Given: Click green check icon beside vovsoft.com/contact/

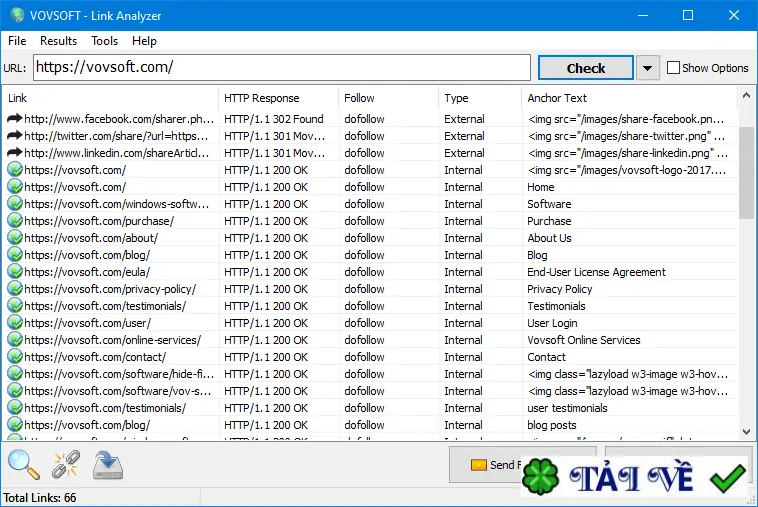Looking at the screenshot, I should (15, 357).
